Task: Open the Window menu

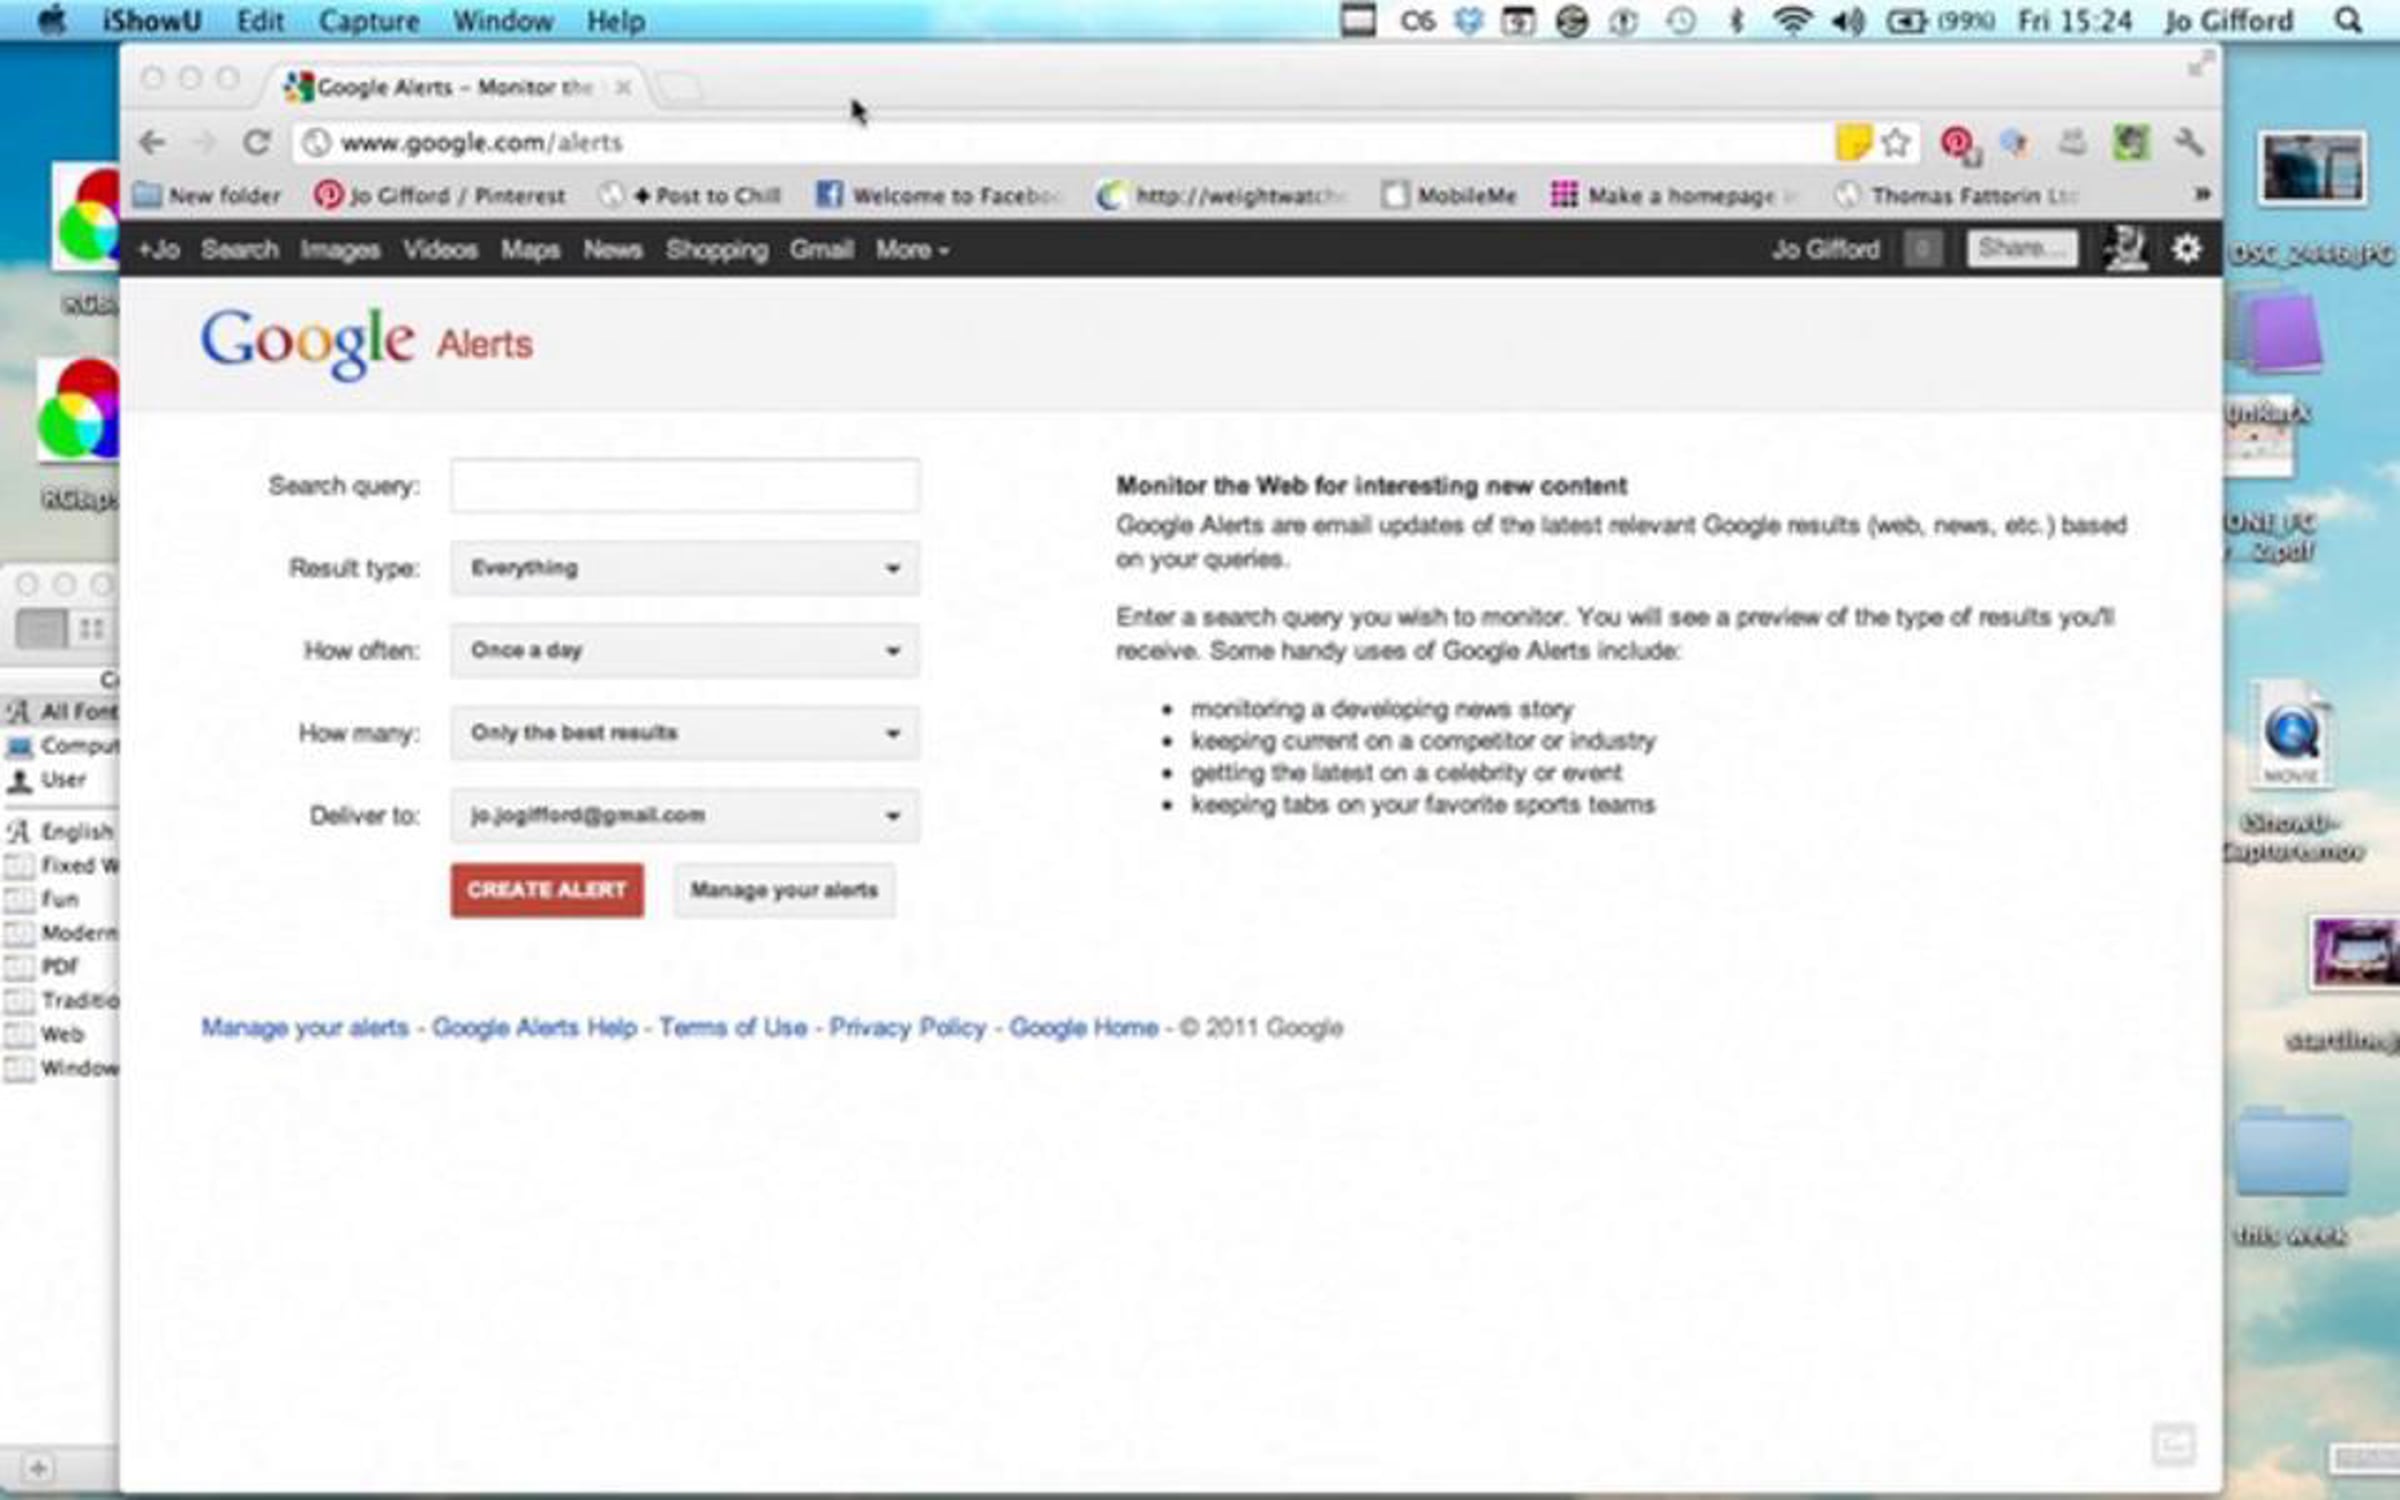Action: [503, 21]
